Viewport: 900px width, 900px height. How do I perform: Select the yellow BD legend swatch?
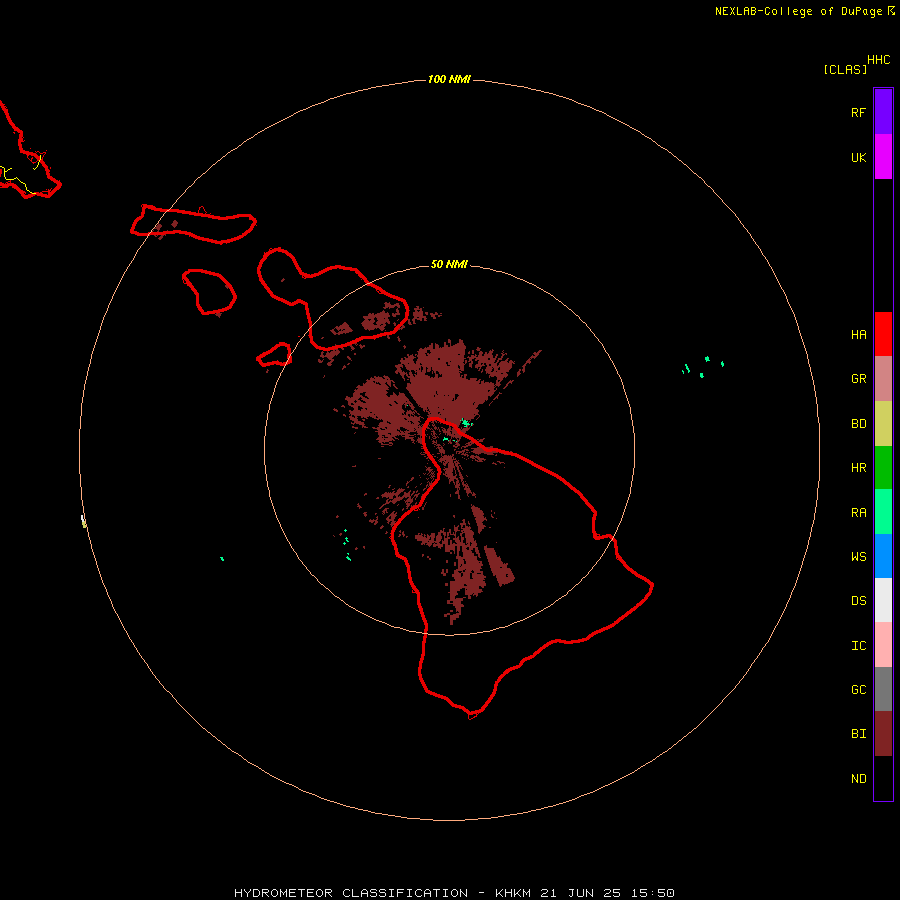[x=883, y=423]
